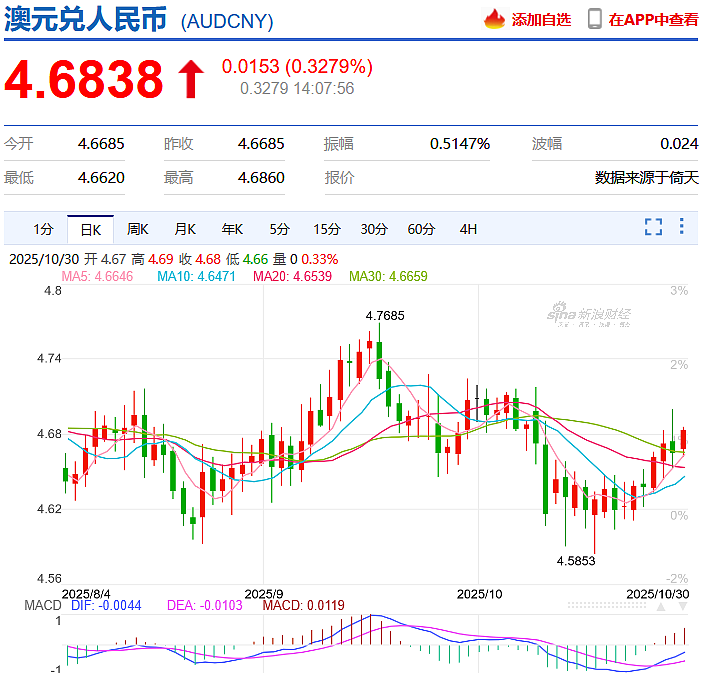Click the down triangle above the MACD panel
The image size is (716, 673).
click(x=683, y=607)
